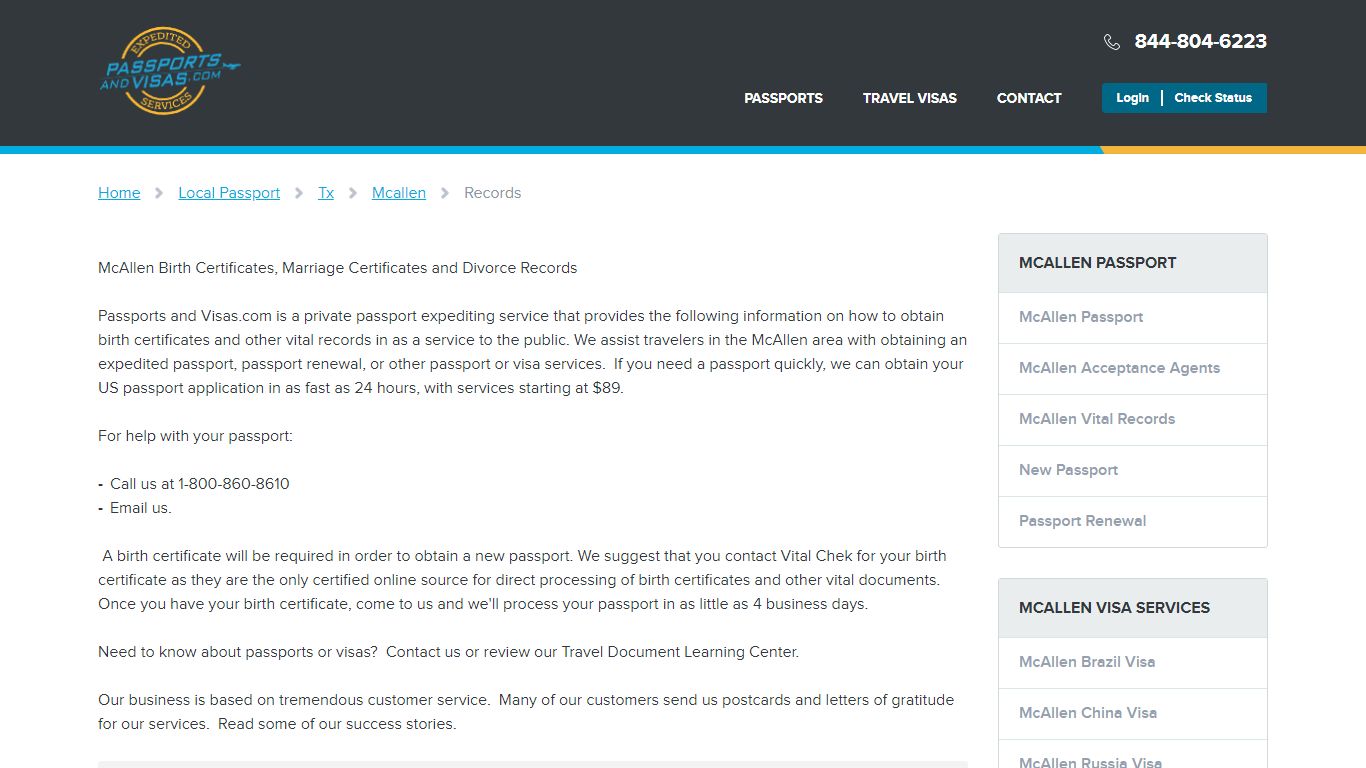The width and height of the screenshot is (1366, 768).
Task: Click the Login button
Action: point(1132,98)
